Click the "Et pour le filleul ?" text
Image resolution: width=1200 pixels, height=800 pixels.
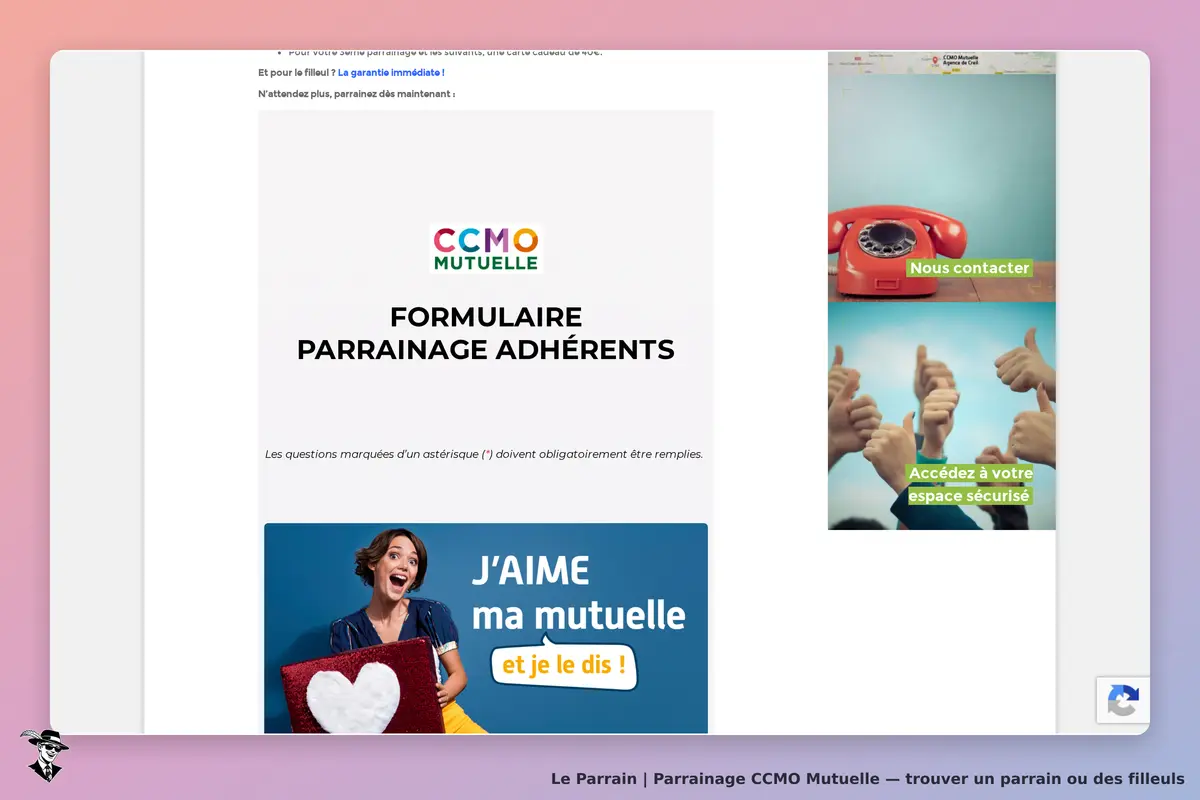(x=296, y=73)
